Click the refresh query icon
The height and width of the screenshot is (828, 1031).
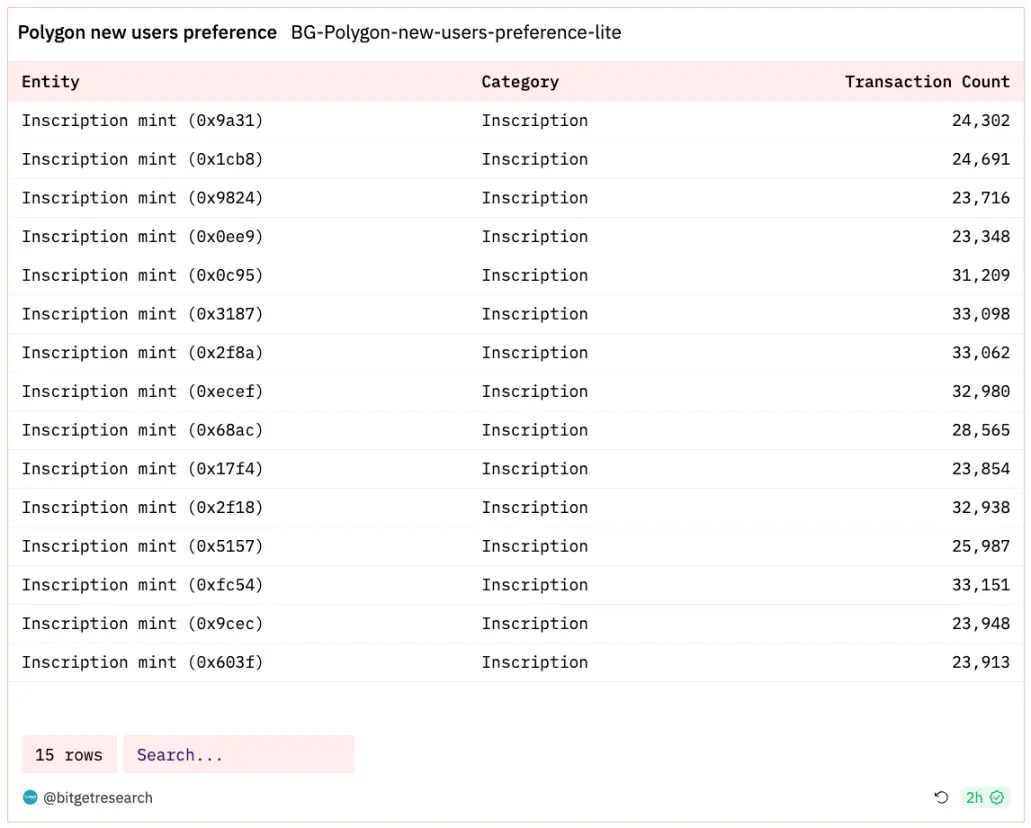tap(941, 797)
